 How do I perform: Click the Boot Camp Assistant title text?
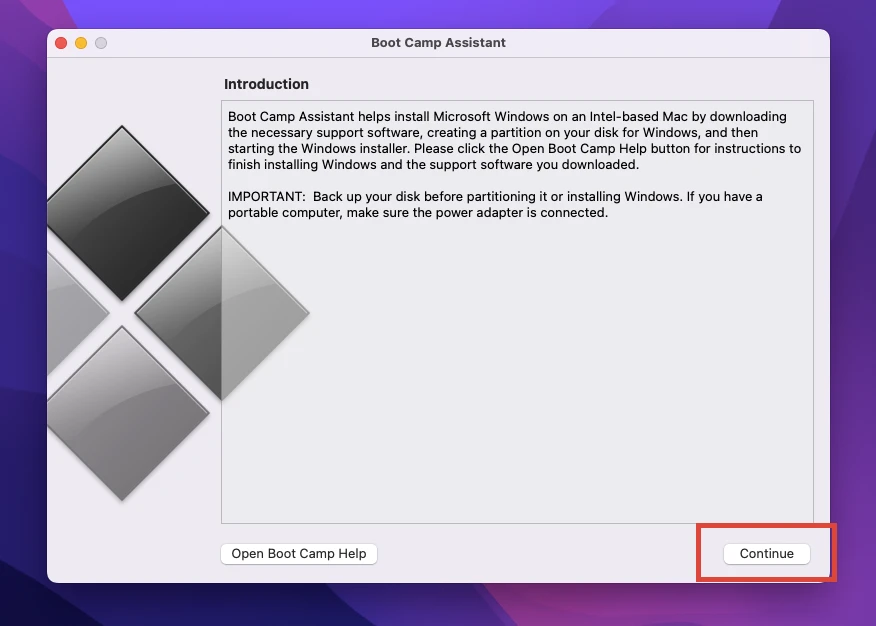[438, 43]
